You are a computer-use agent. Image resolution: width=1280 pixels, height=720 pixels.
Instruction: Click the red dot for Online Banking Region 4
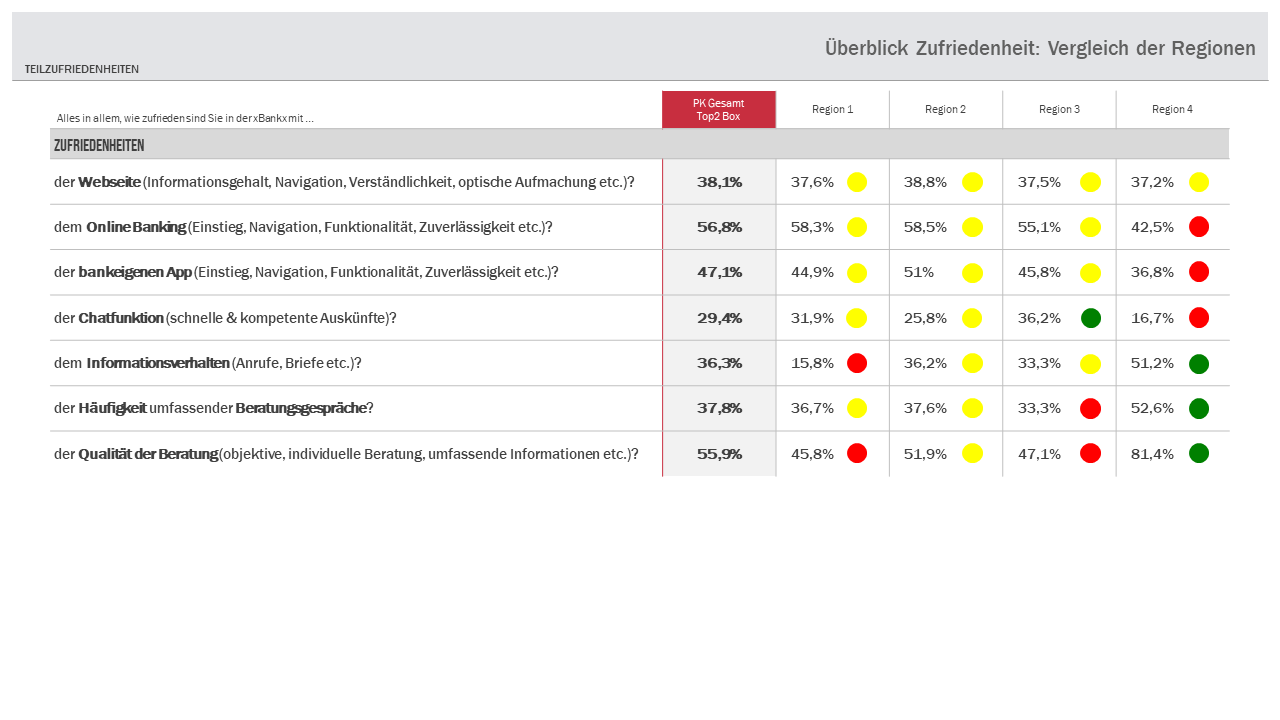click(1199, 227)
